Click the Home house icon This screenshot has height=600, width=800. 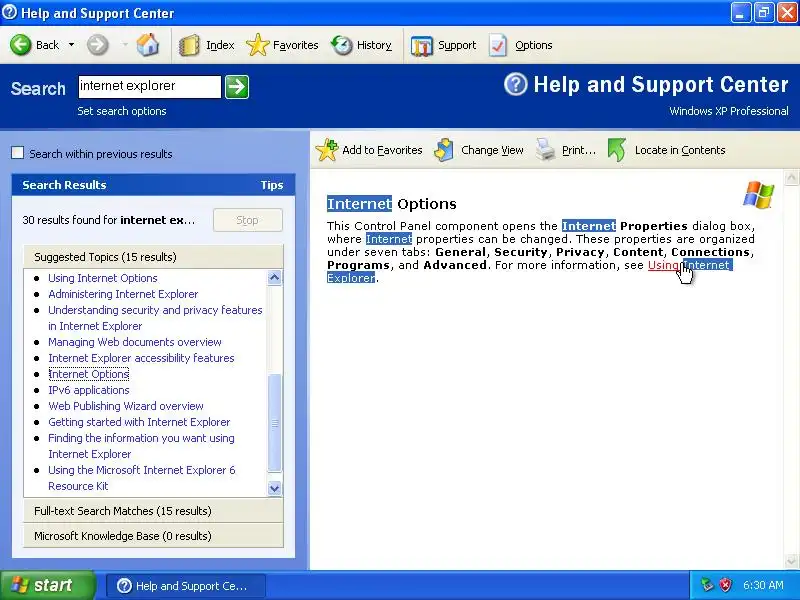pyautogui.click(x=147, y=45)
